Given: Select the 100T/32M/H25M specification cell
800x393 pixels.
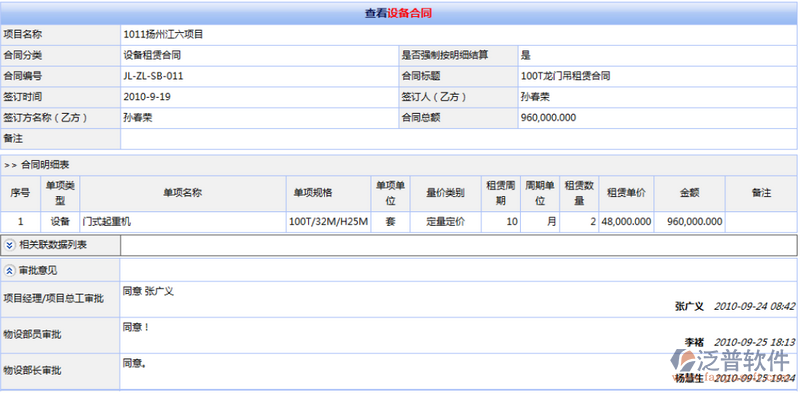Looking at the screenshot, I should pyautogui.click(x=328, y=222).
